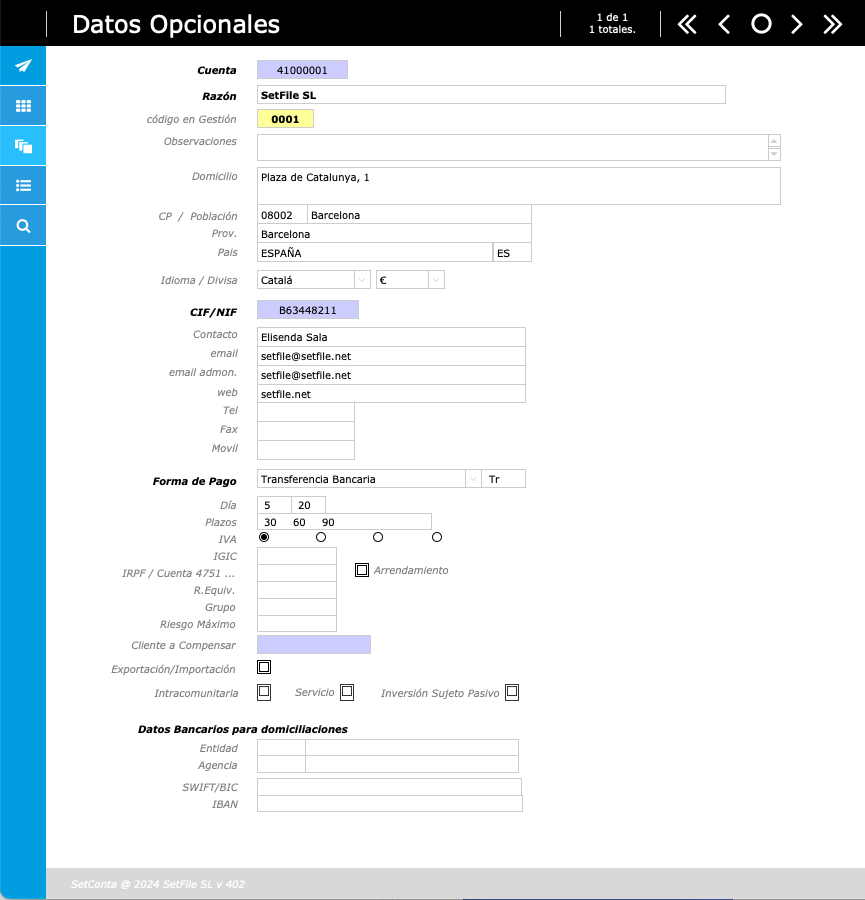Click the paper plane icon in sidebar
865x900 pixels.
coord(23,66)
